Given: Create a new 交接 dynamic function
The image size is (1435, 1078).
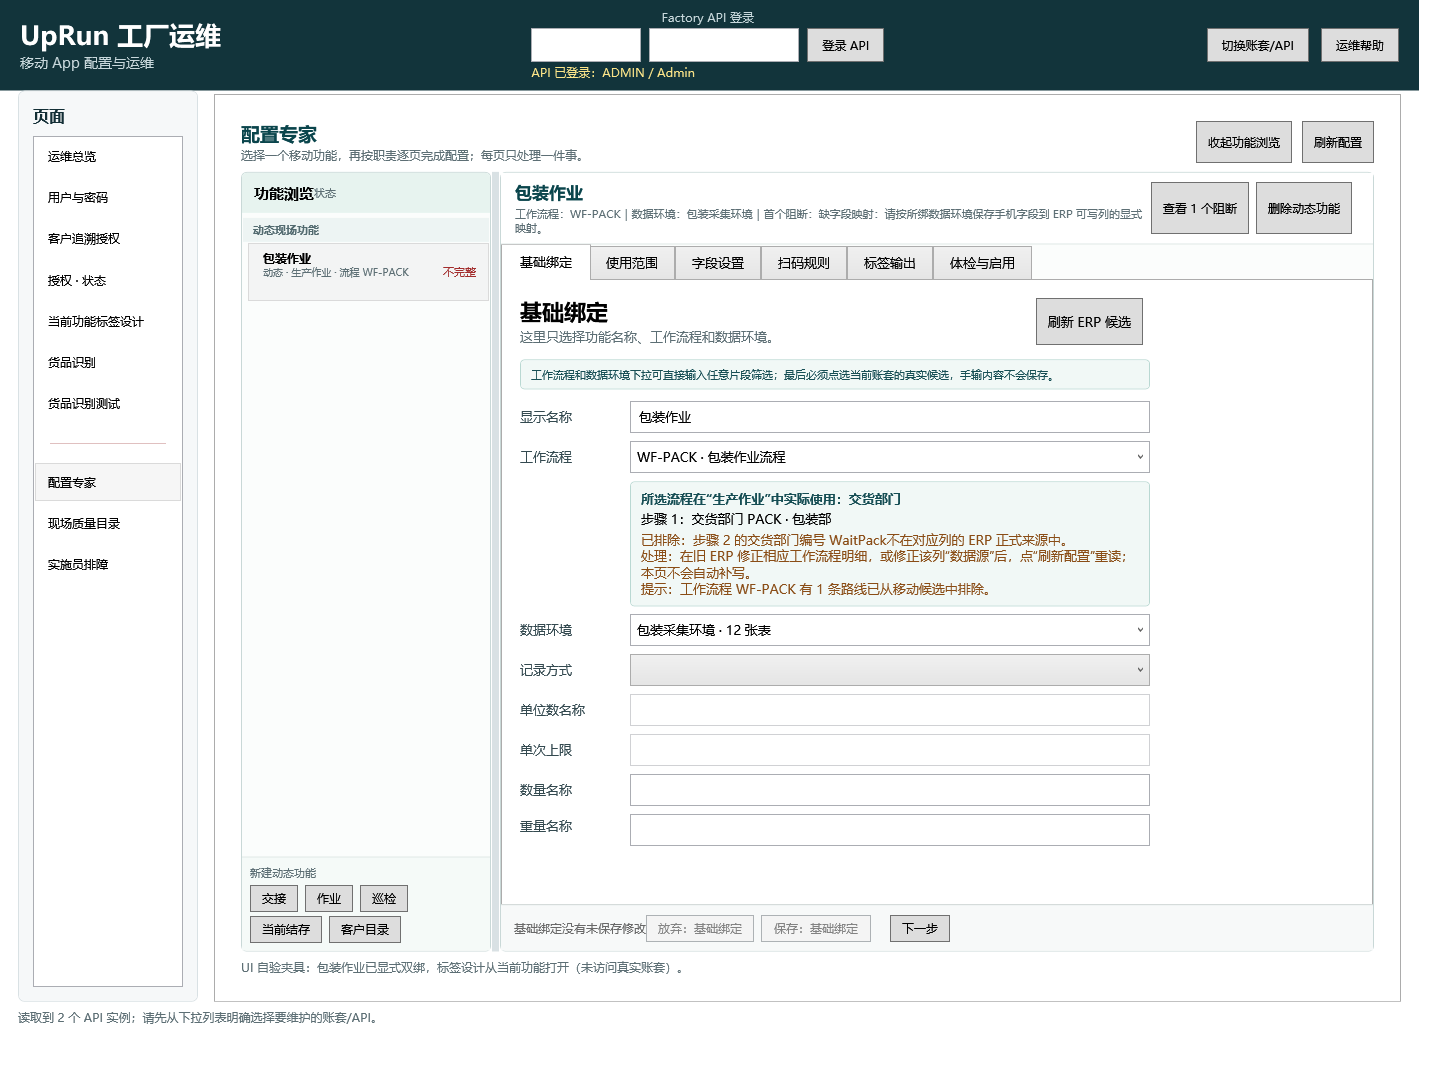Looking at the screenshot, I should tap(274, 899).
